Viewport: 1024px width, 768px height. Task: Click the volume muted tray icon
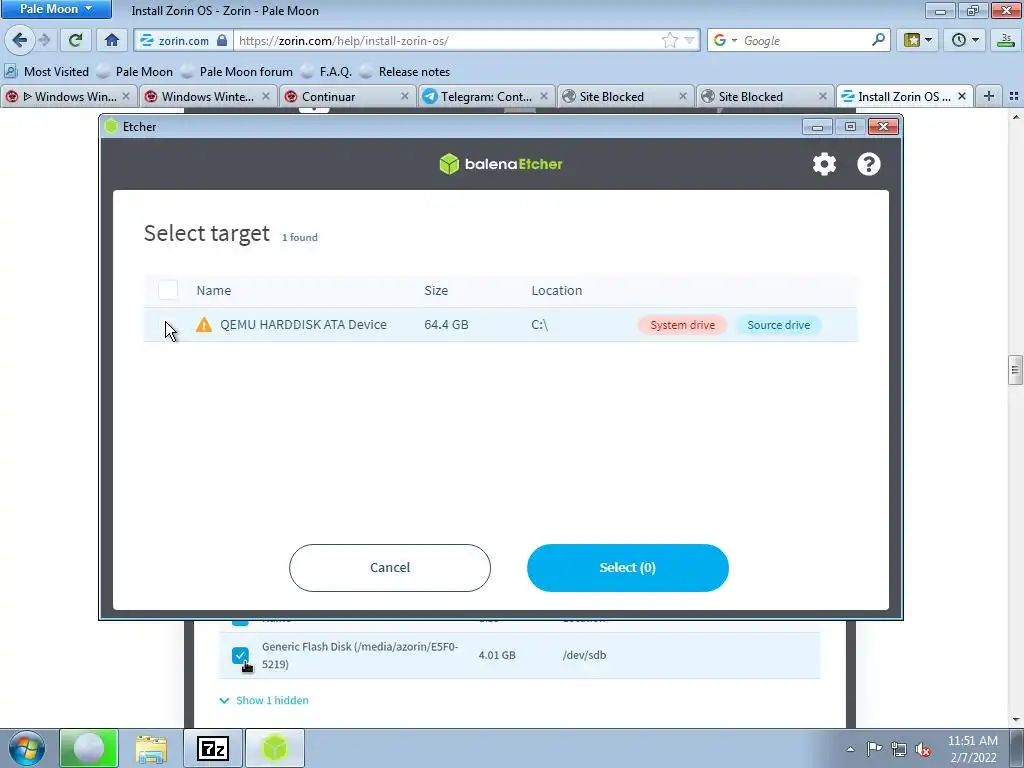click(x=923, y=749)
